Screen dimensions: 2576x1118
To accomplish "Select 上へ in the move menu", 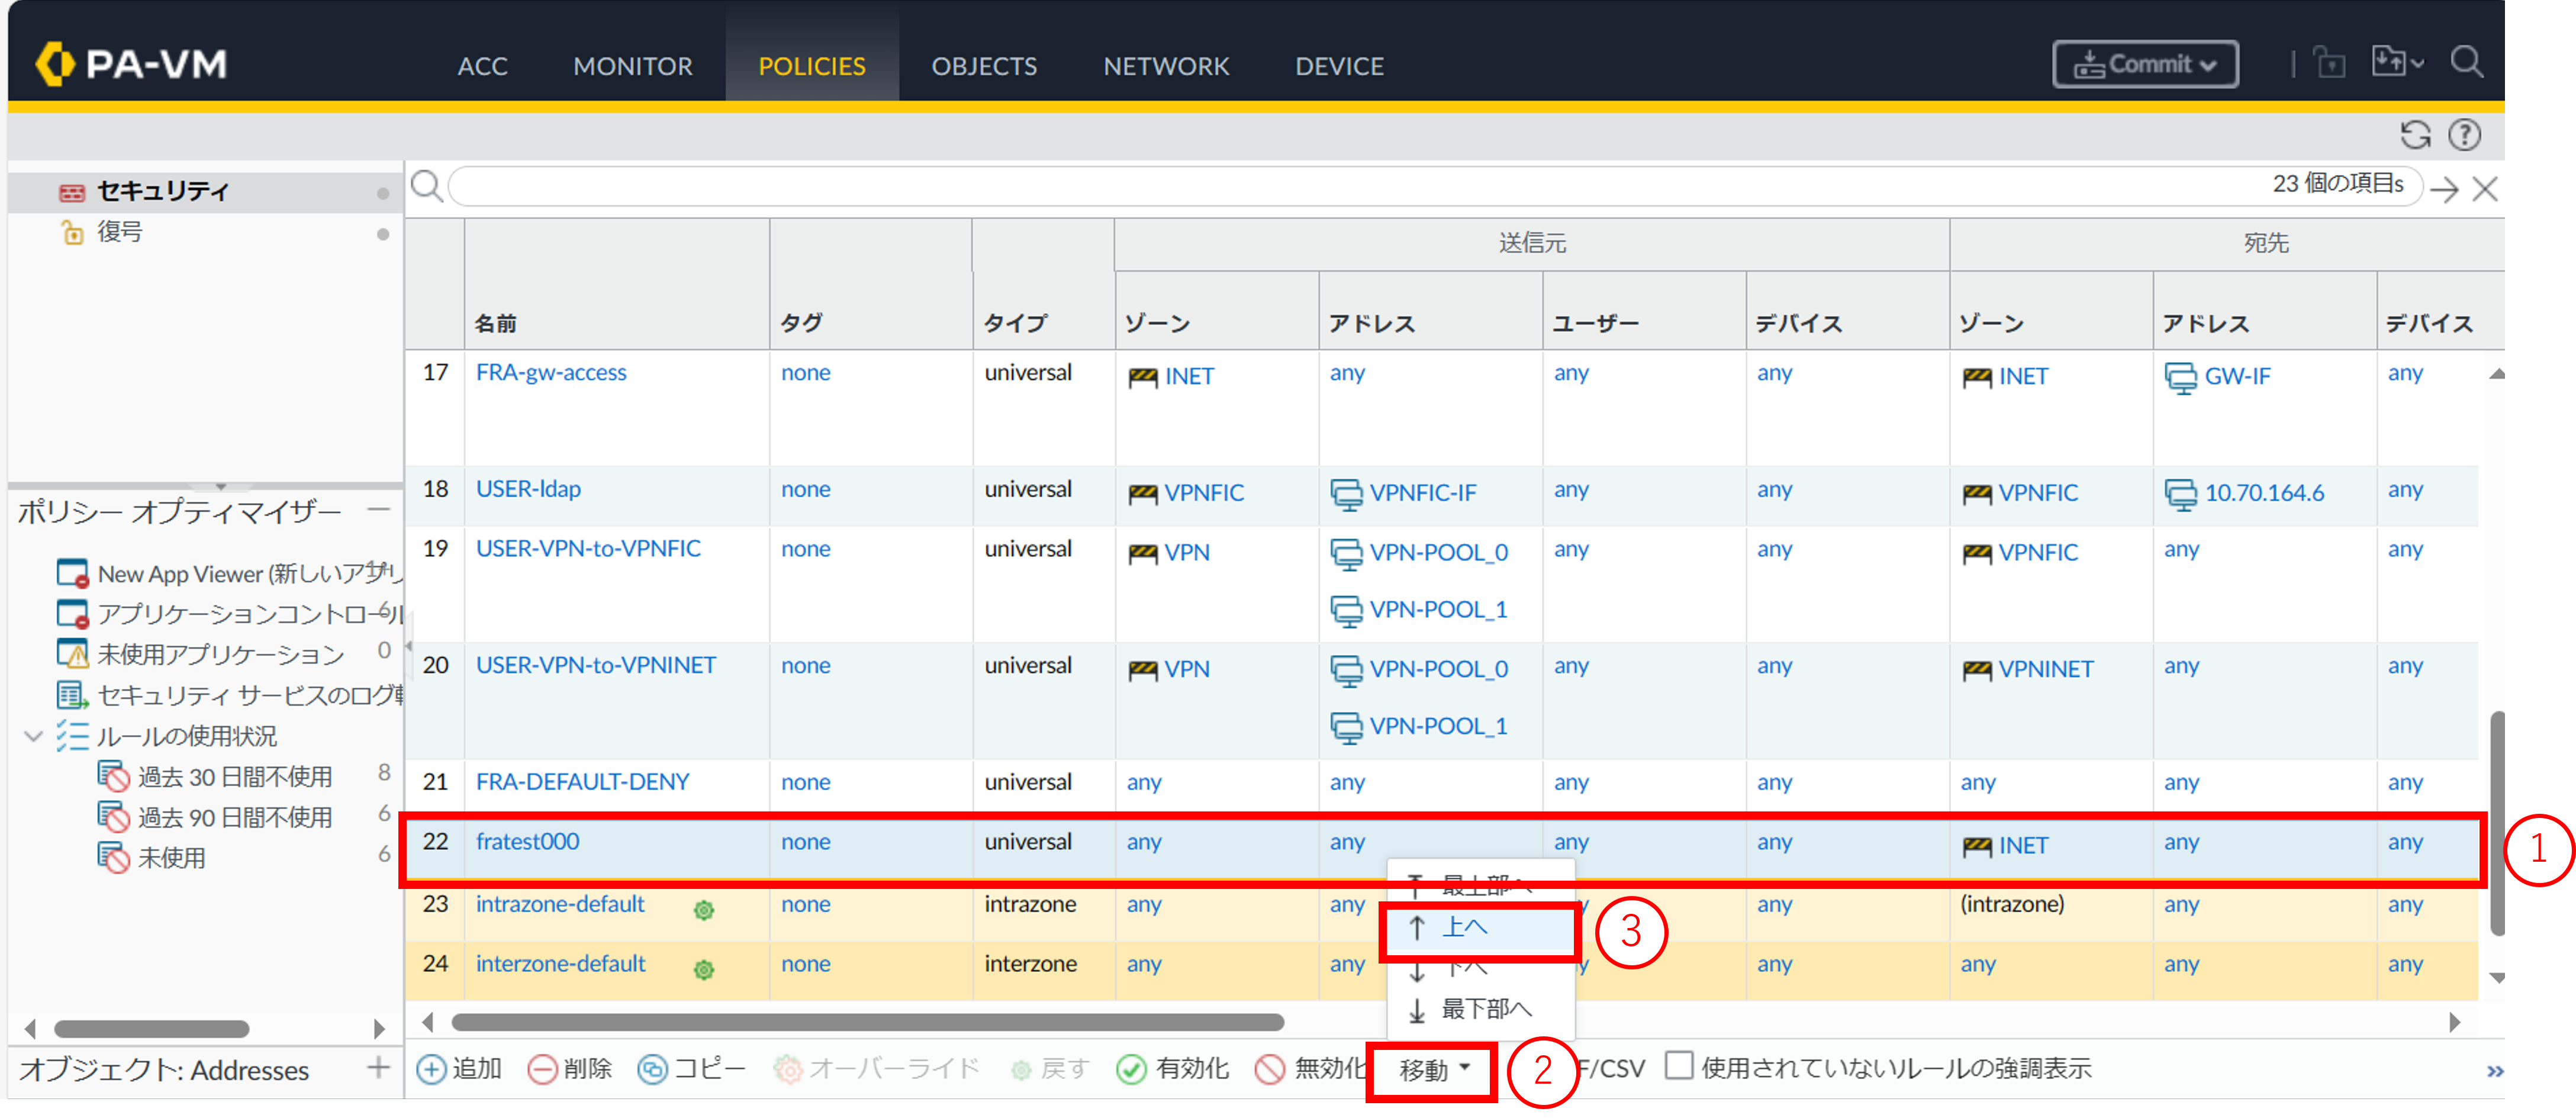I will [1465, 928].
